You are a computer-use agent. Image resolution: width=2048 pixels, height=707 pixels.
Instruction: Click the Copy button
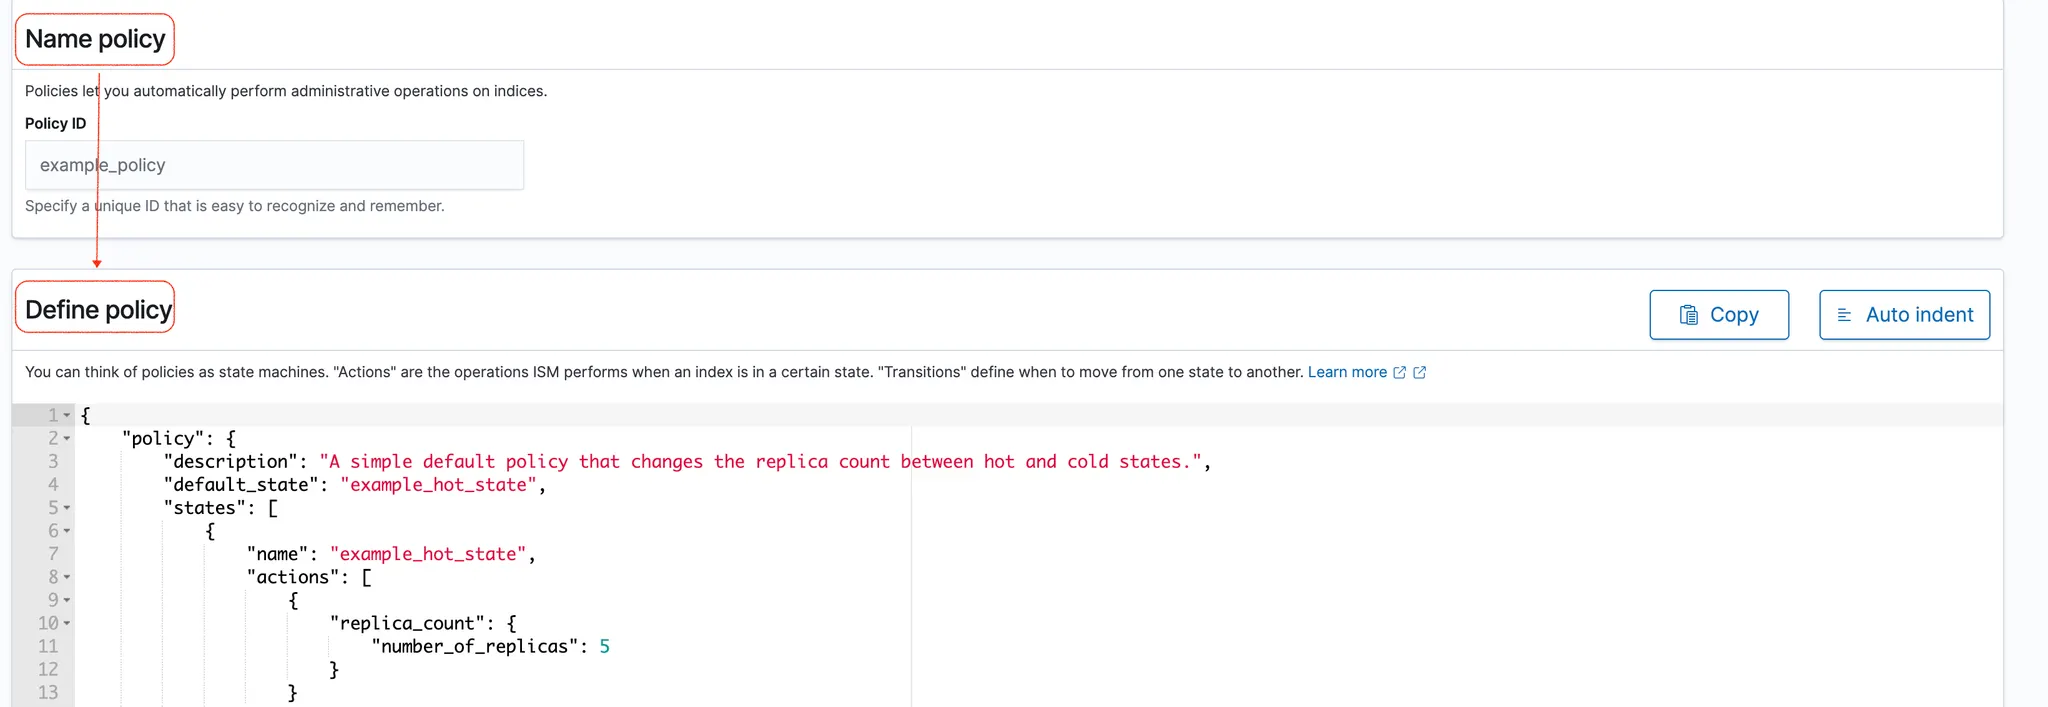(1719, 315)
